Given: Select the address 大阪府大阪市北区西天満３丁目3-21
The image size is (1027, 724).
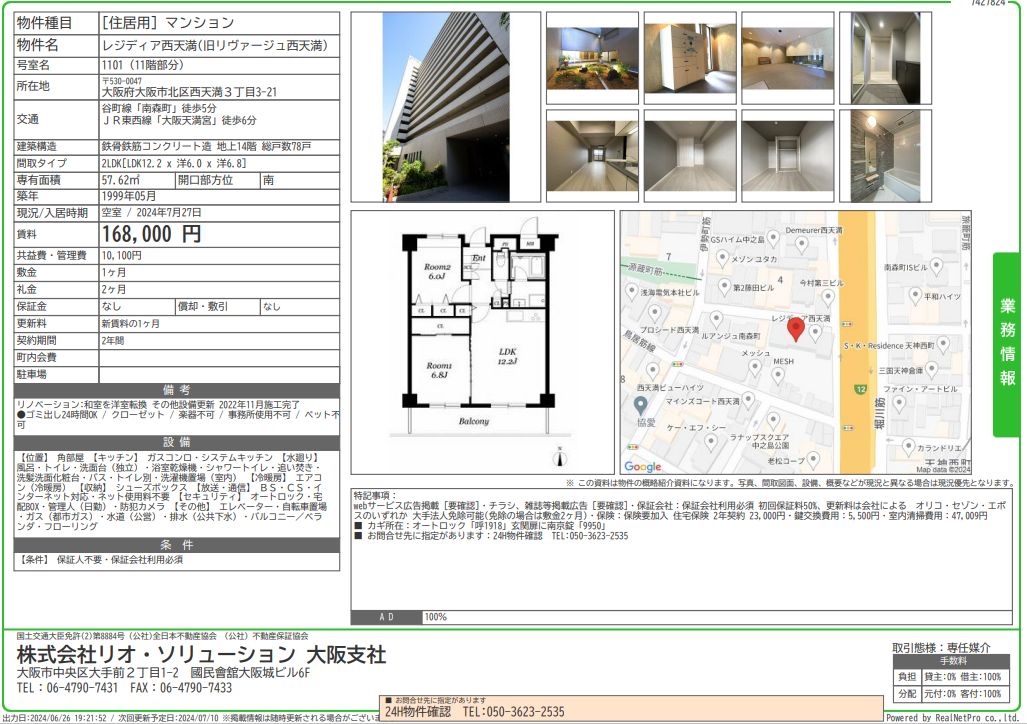Looking at the screenshot, I should click(x=189, y=92).
